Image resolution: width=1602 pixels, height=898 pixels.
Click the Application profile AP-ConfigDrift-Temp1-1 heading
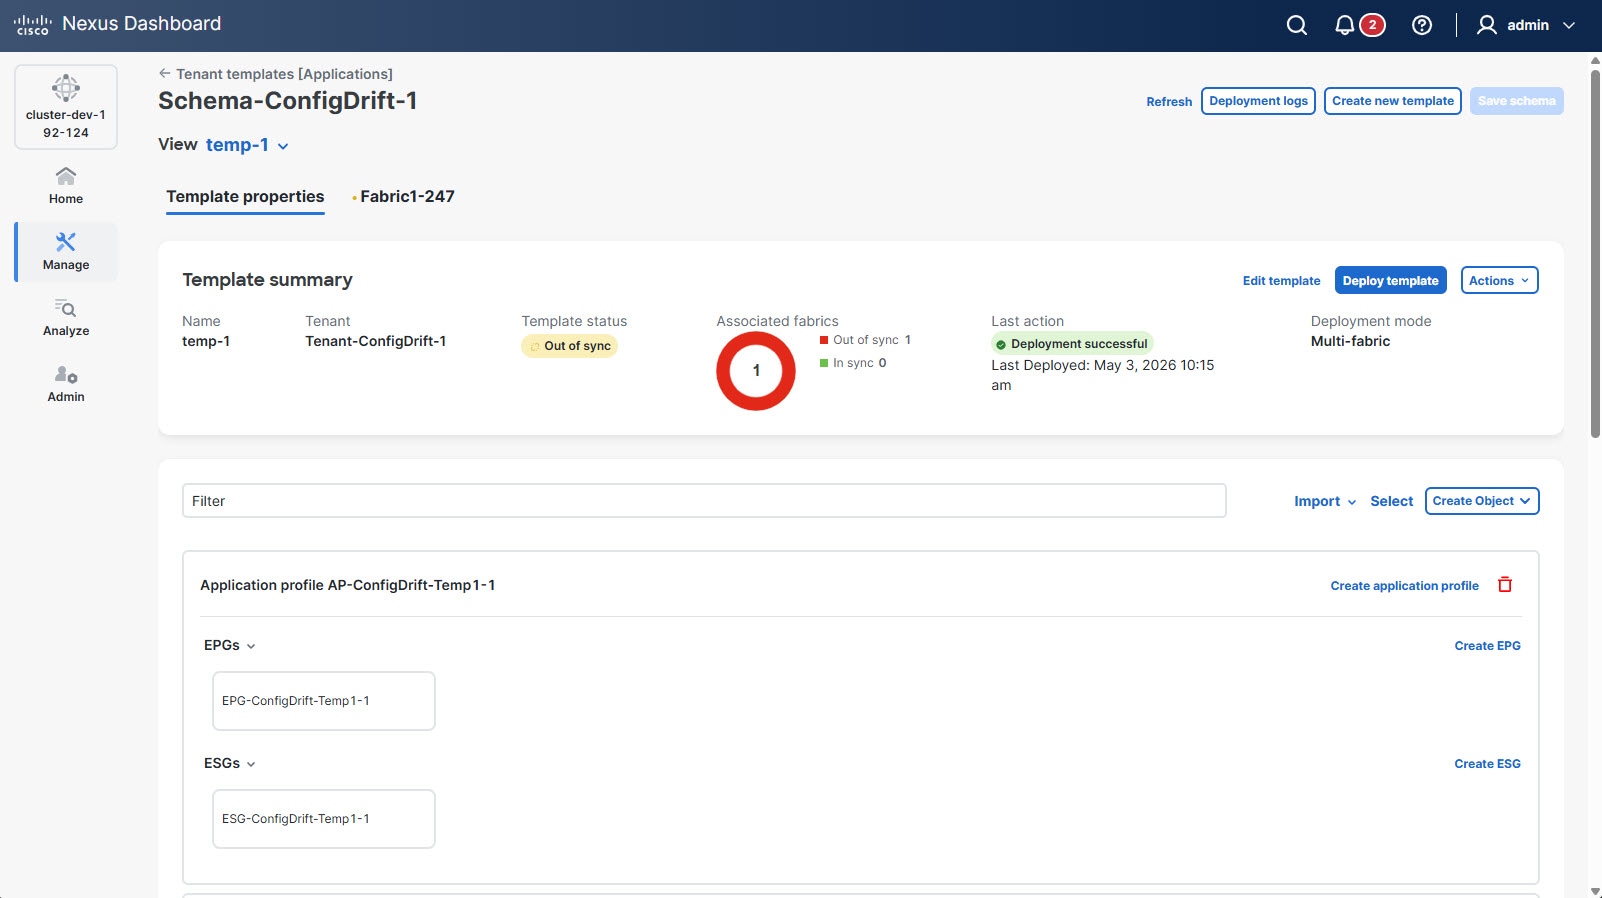[x=348, y=586]
